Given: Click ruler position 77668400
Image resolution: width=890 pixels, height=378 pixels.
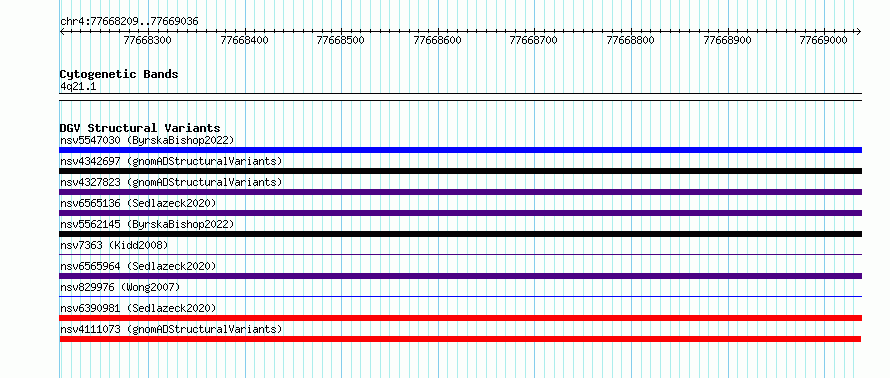Looking at the screenshot, I should tap(245, 40).
